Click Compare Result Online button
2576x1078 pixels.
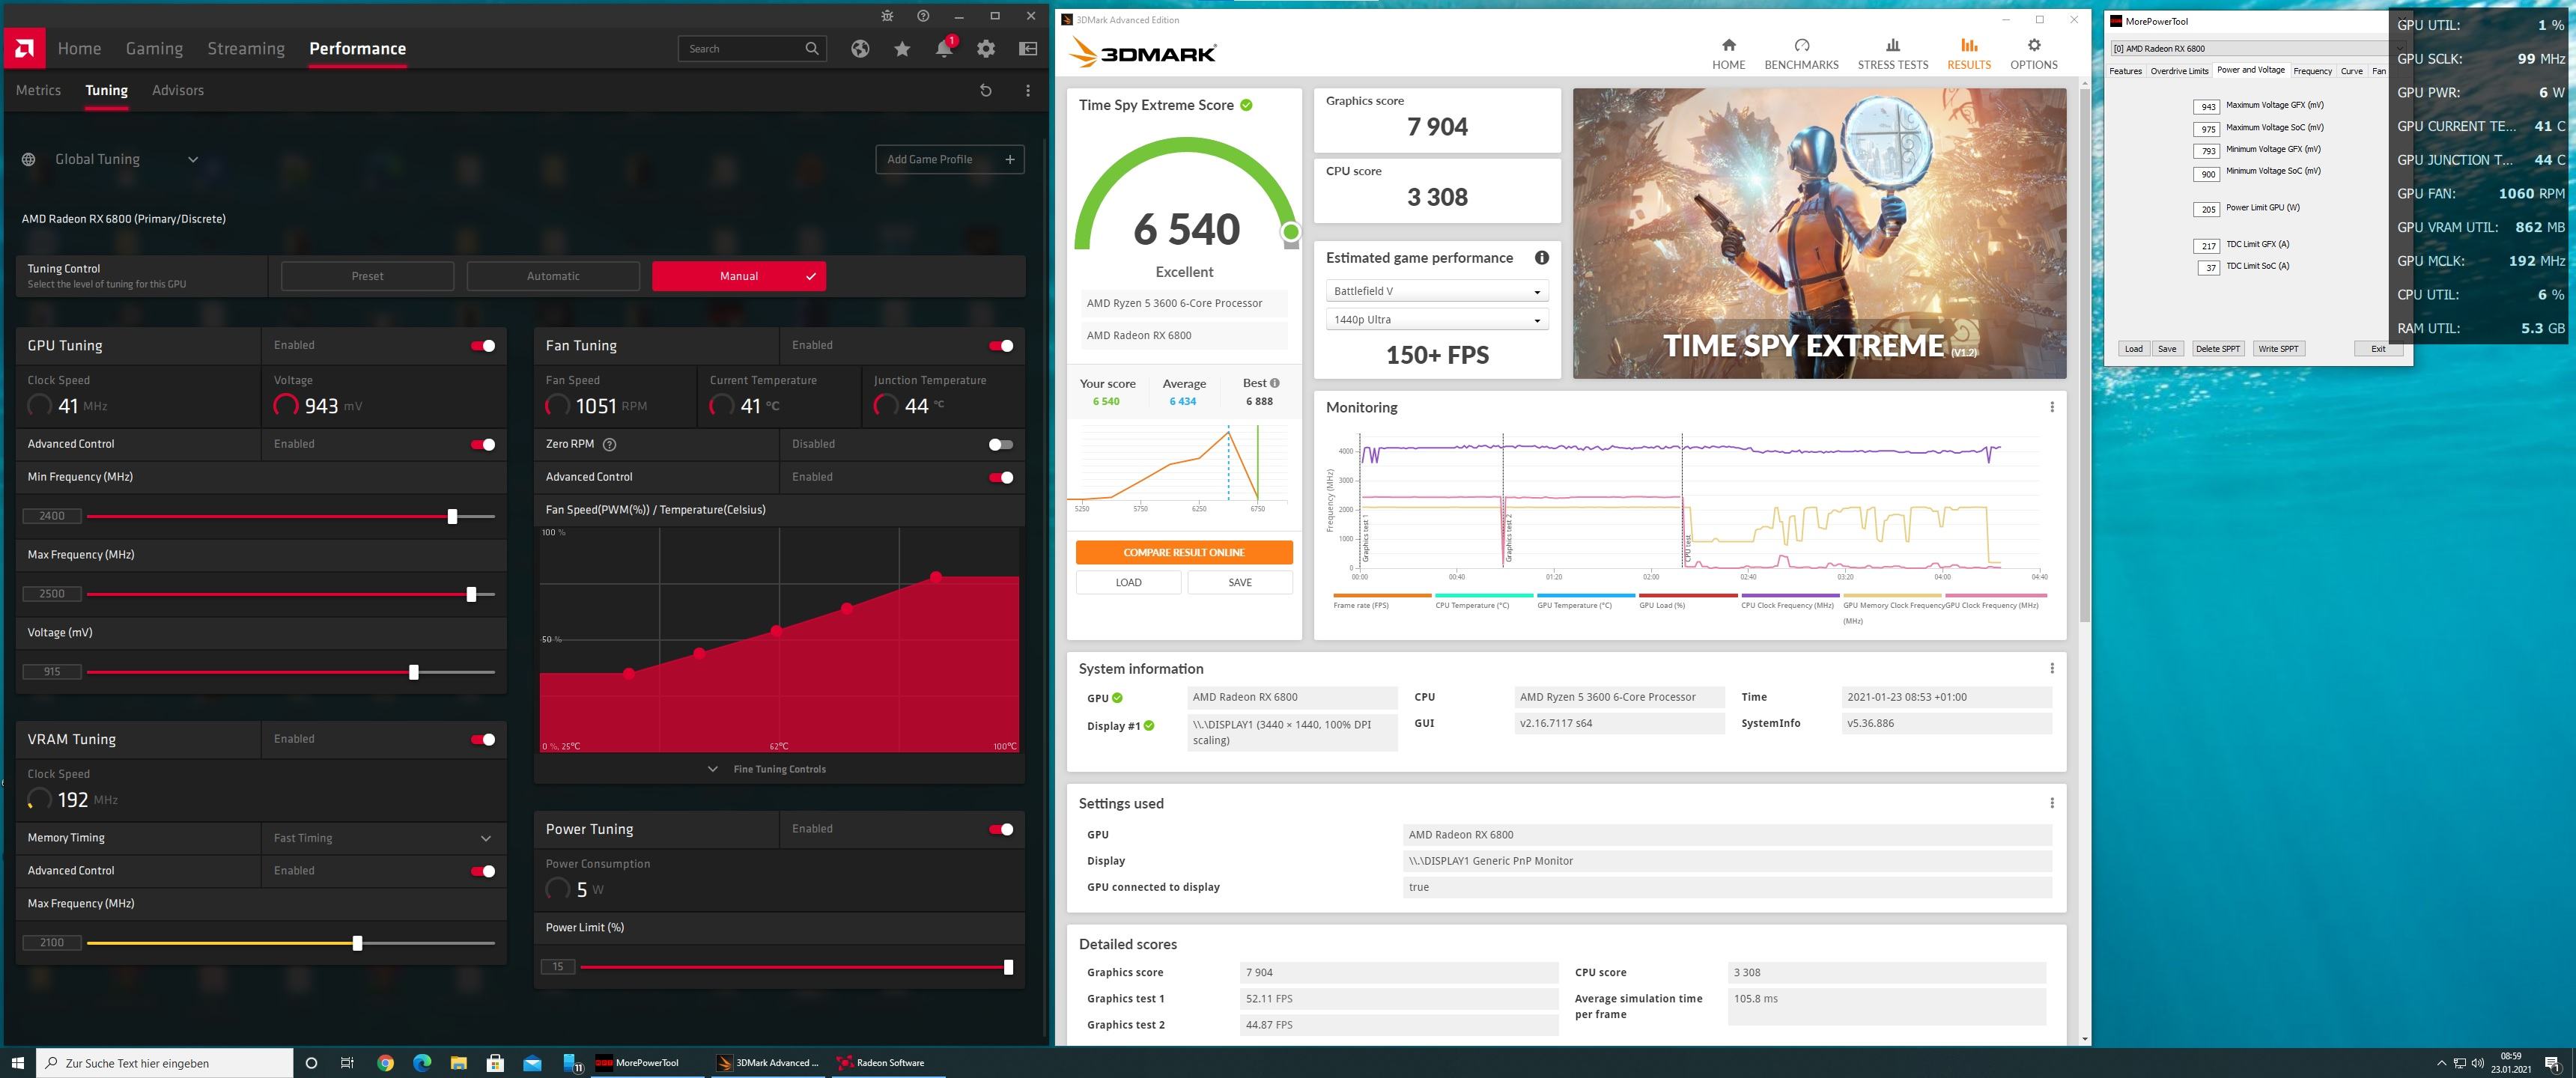tap(1184, 552)
